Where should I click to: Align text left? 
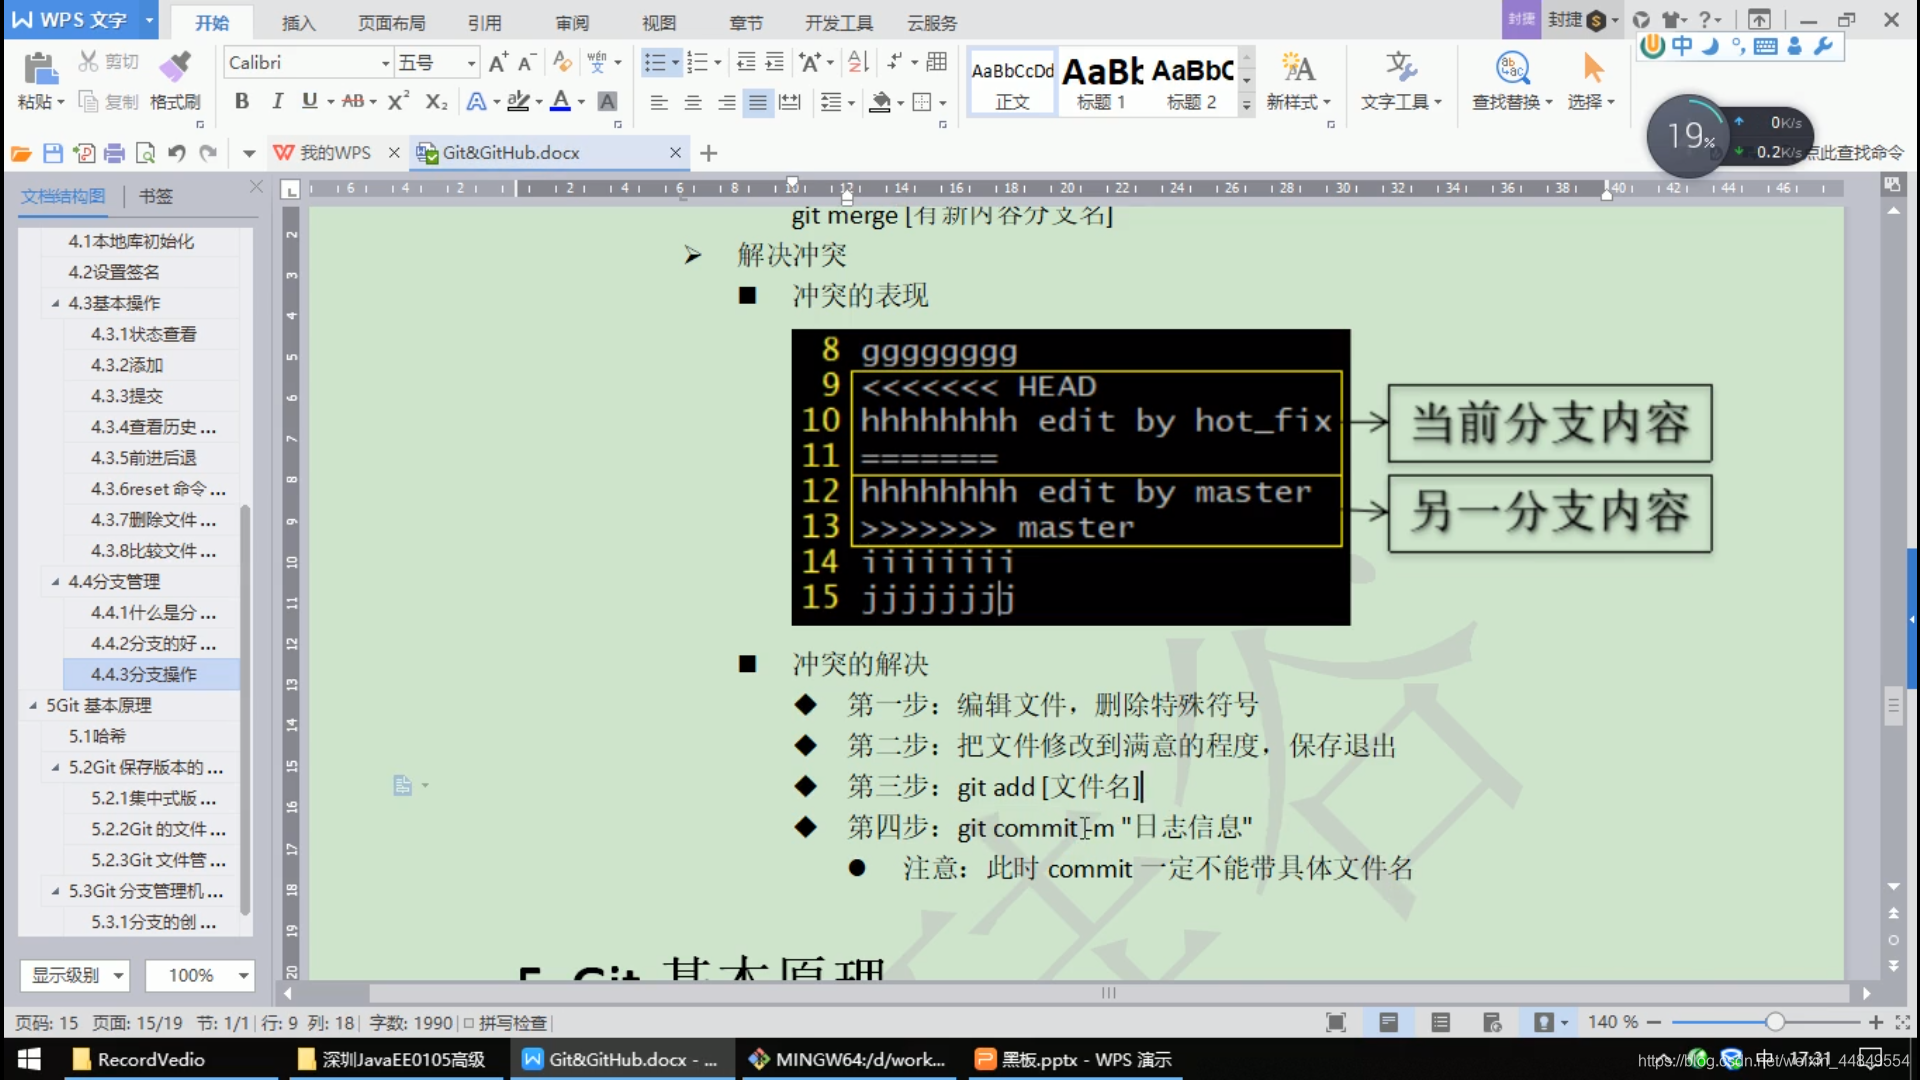tap(659, 102)
